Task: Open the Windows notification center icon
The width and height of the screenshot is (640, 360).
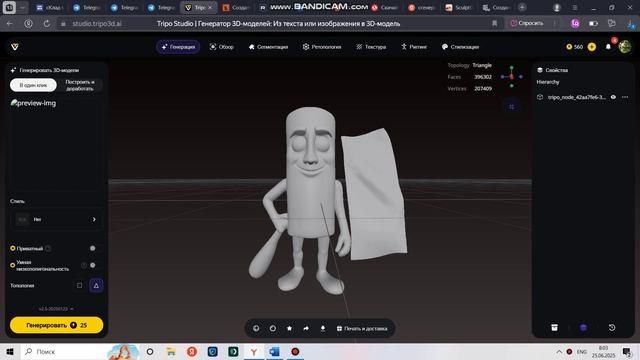Action: click(627, 351)
